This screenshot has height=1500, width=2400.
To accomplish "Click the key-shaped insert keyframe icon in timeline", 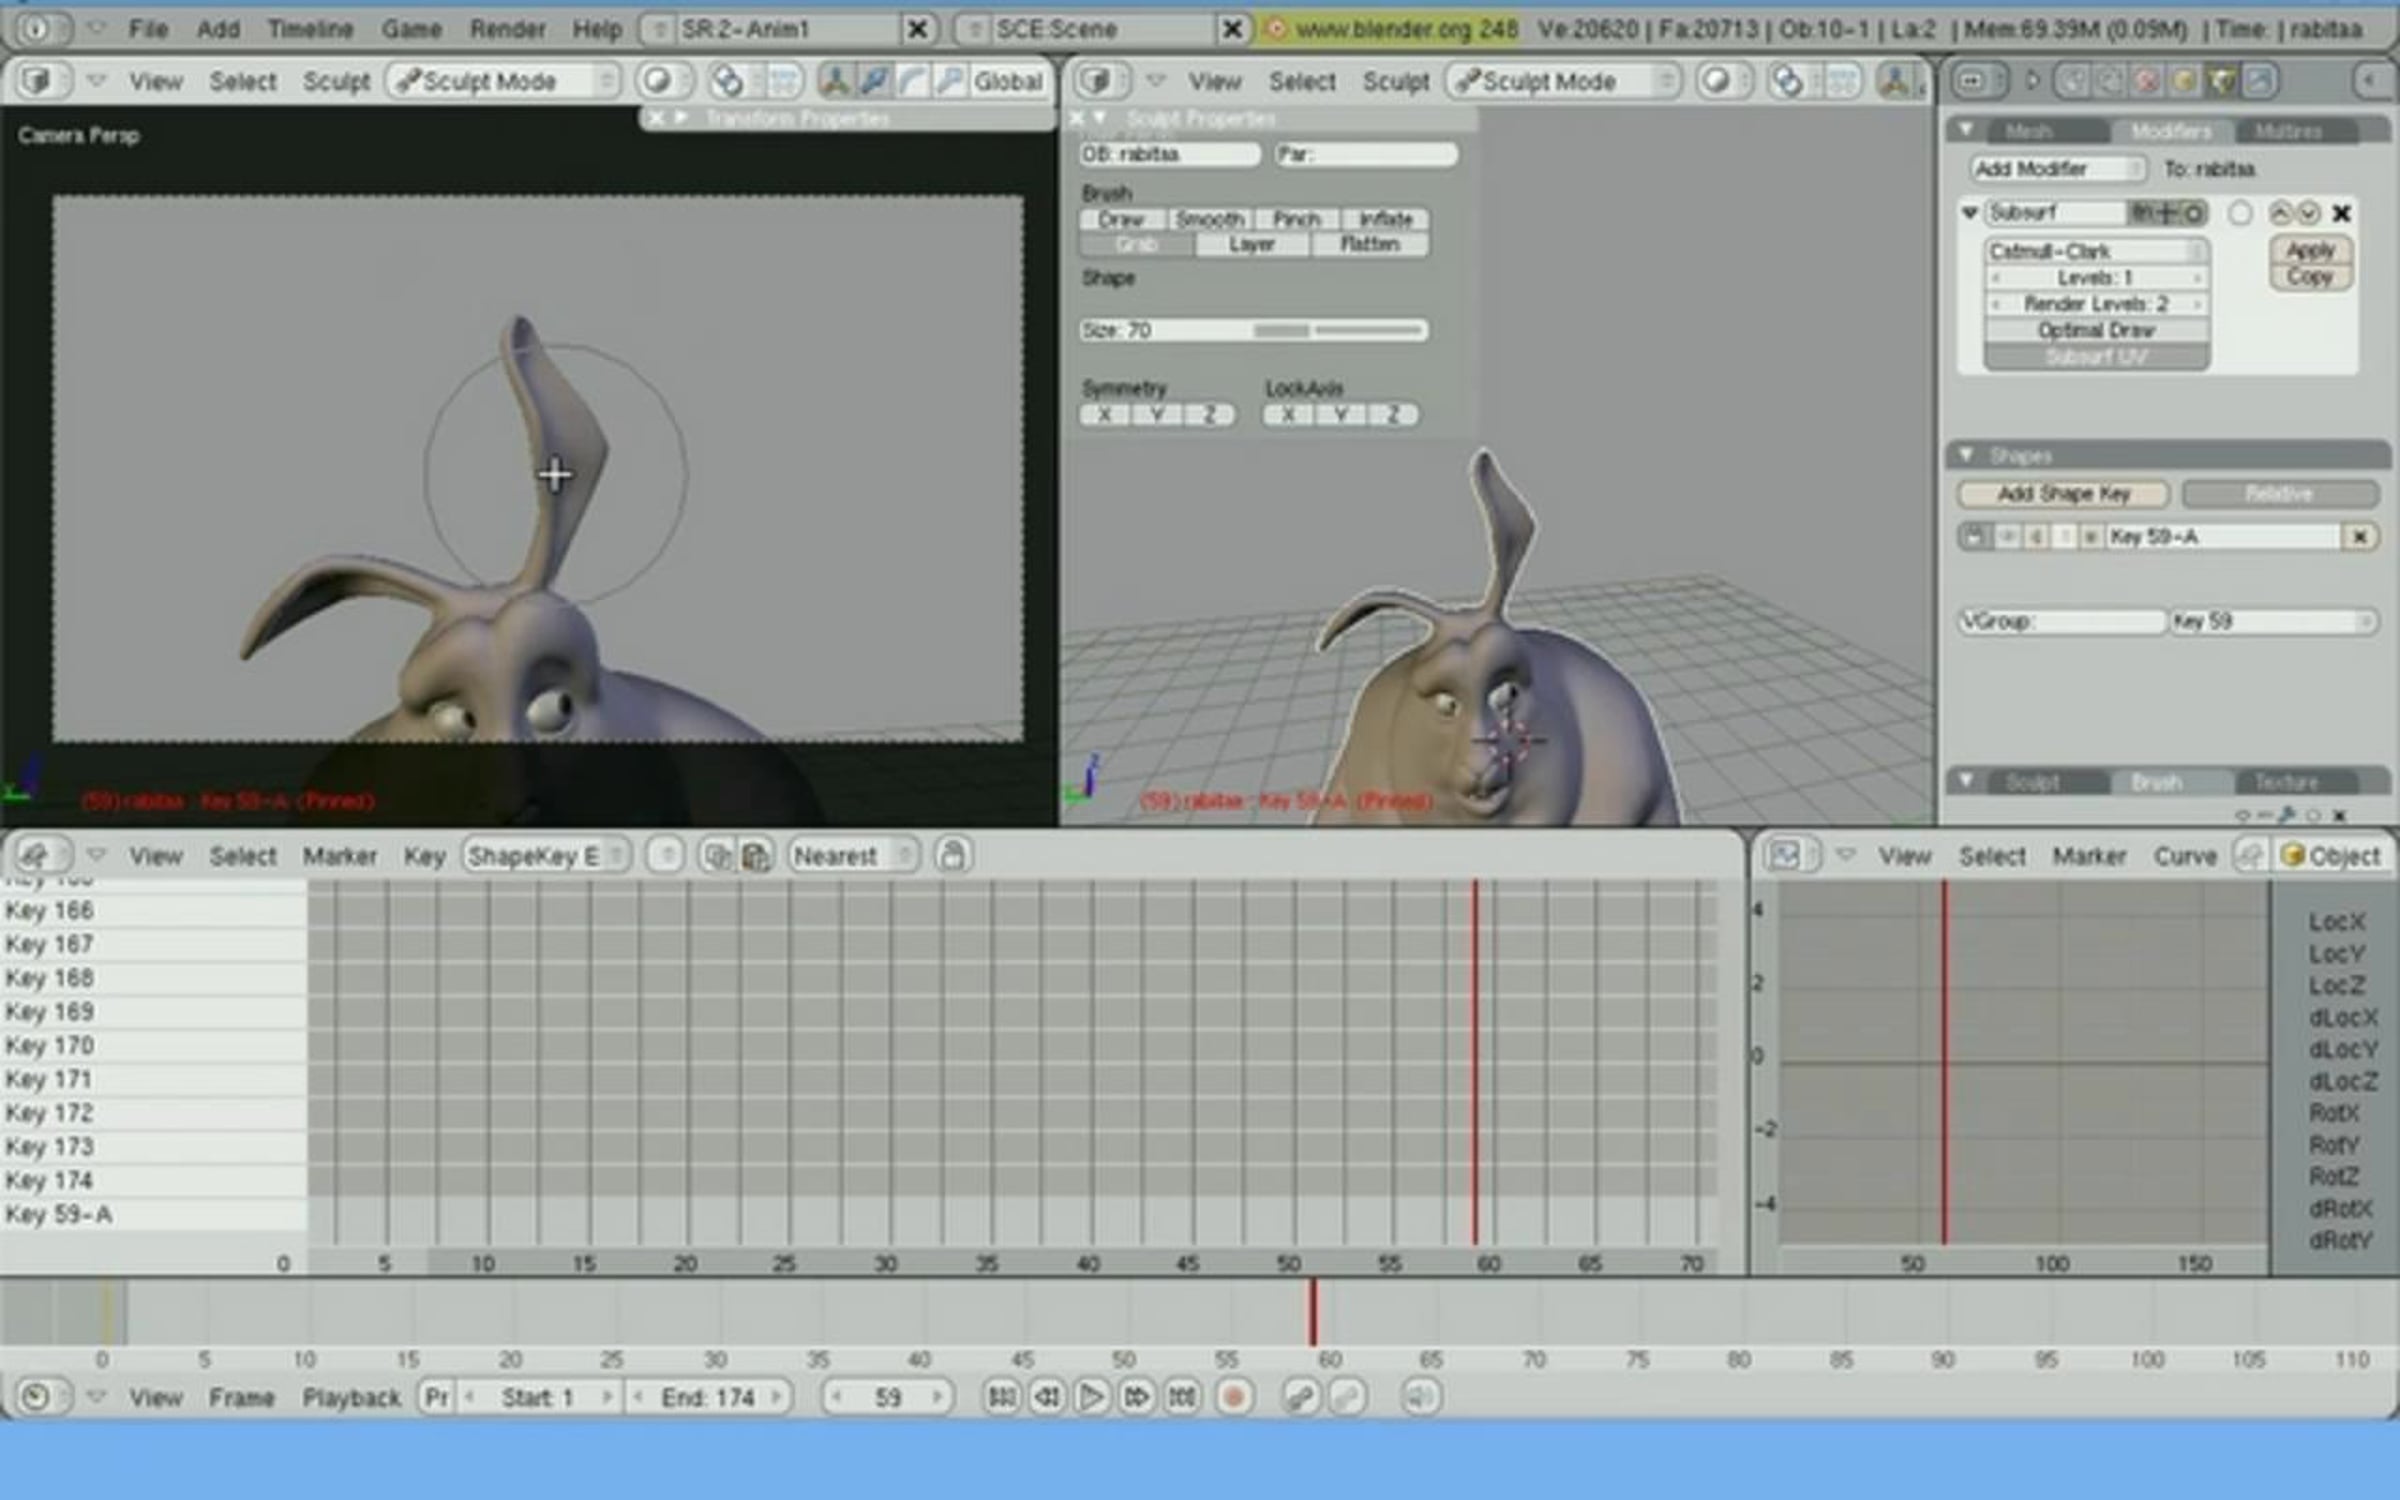I will [1300, 1396].
